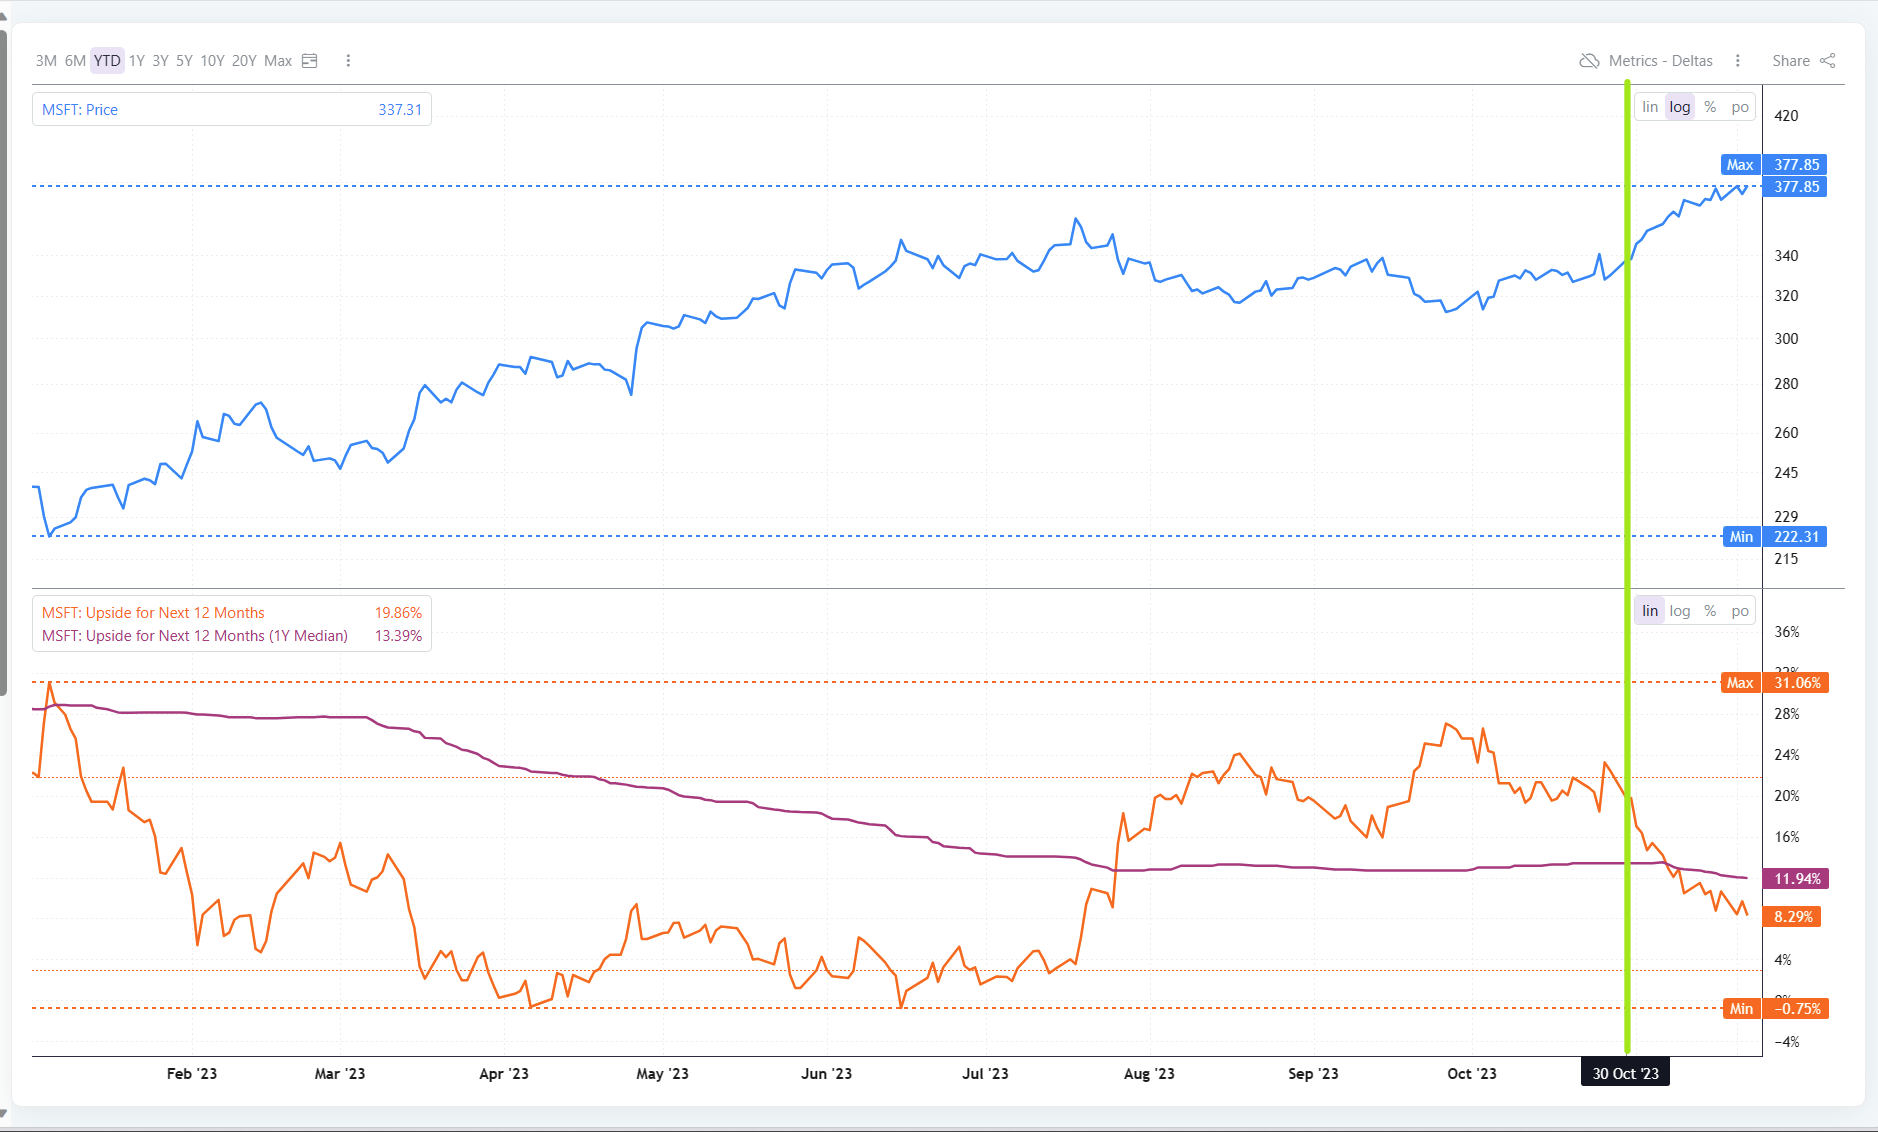This screenshot has height=1132, width=1878.
Task: Set upside chart to lin scale
Action: (x=1650, y=611)
